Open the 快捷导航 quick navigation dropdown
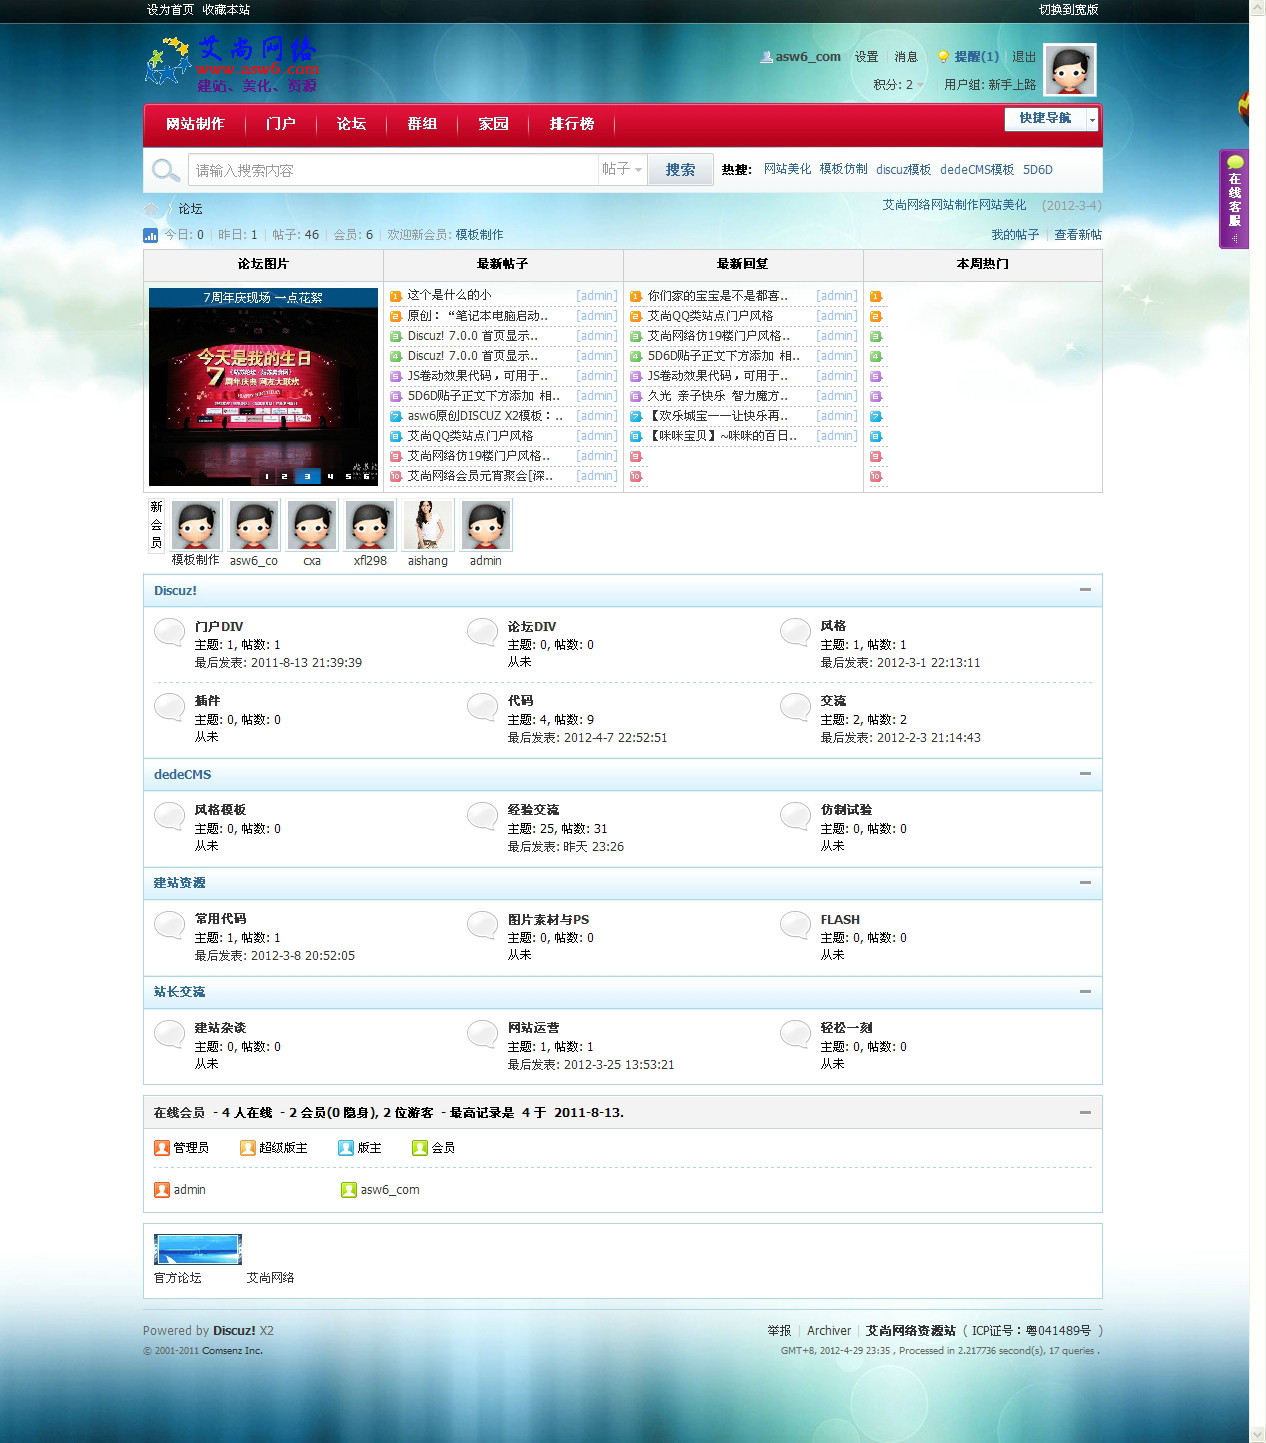Viewport: 1266px width, 1443px height. [1051, 119]
